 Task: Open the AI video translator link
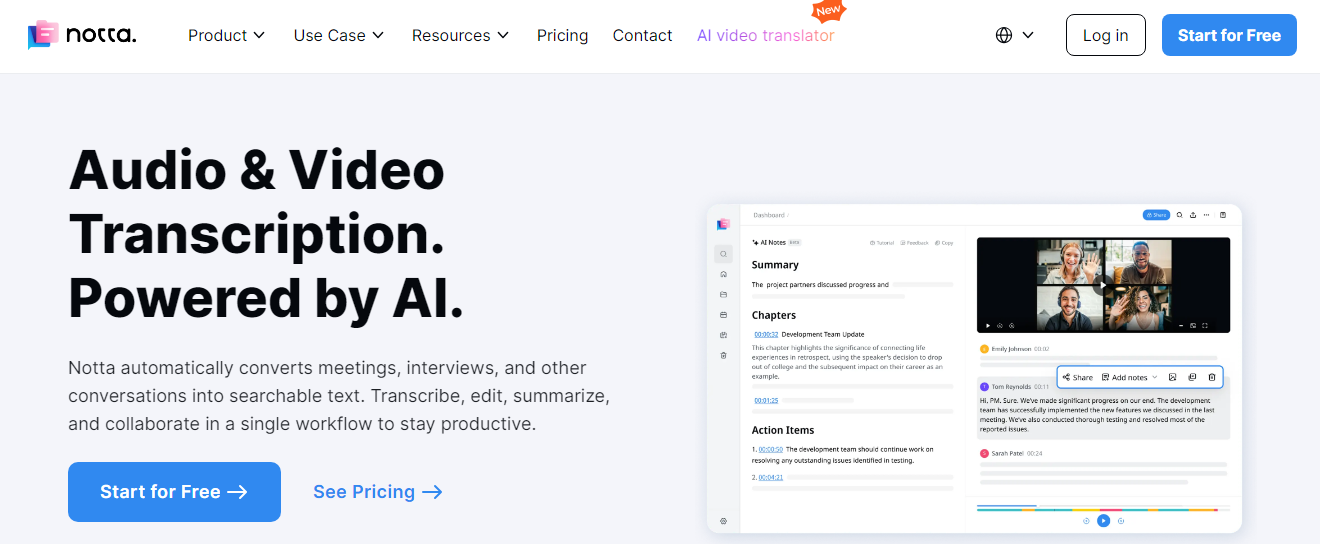pyautogui.click(x=765, y=35)
